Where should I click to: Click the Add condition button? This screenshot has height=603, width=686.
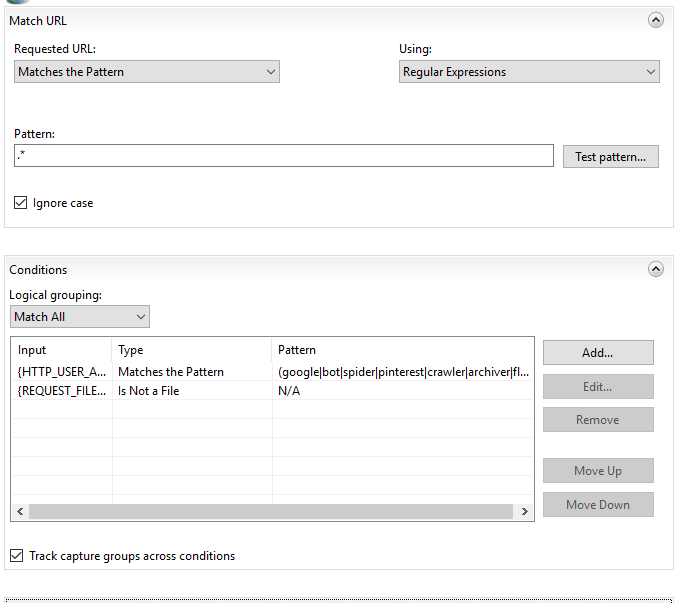(597, 352)
